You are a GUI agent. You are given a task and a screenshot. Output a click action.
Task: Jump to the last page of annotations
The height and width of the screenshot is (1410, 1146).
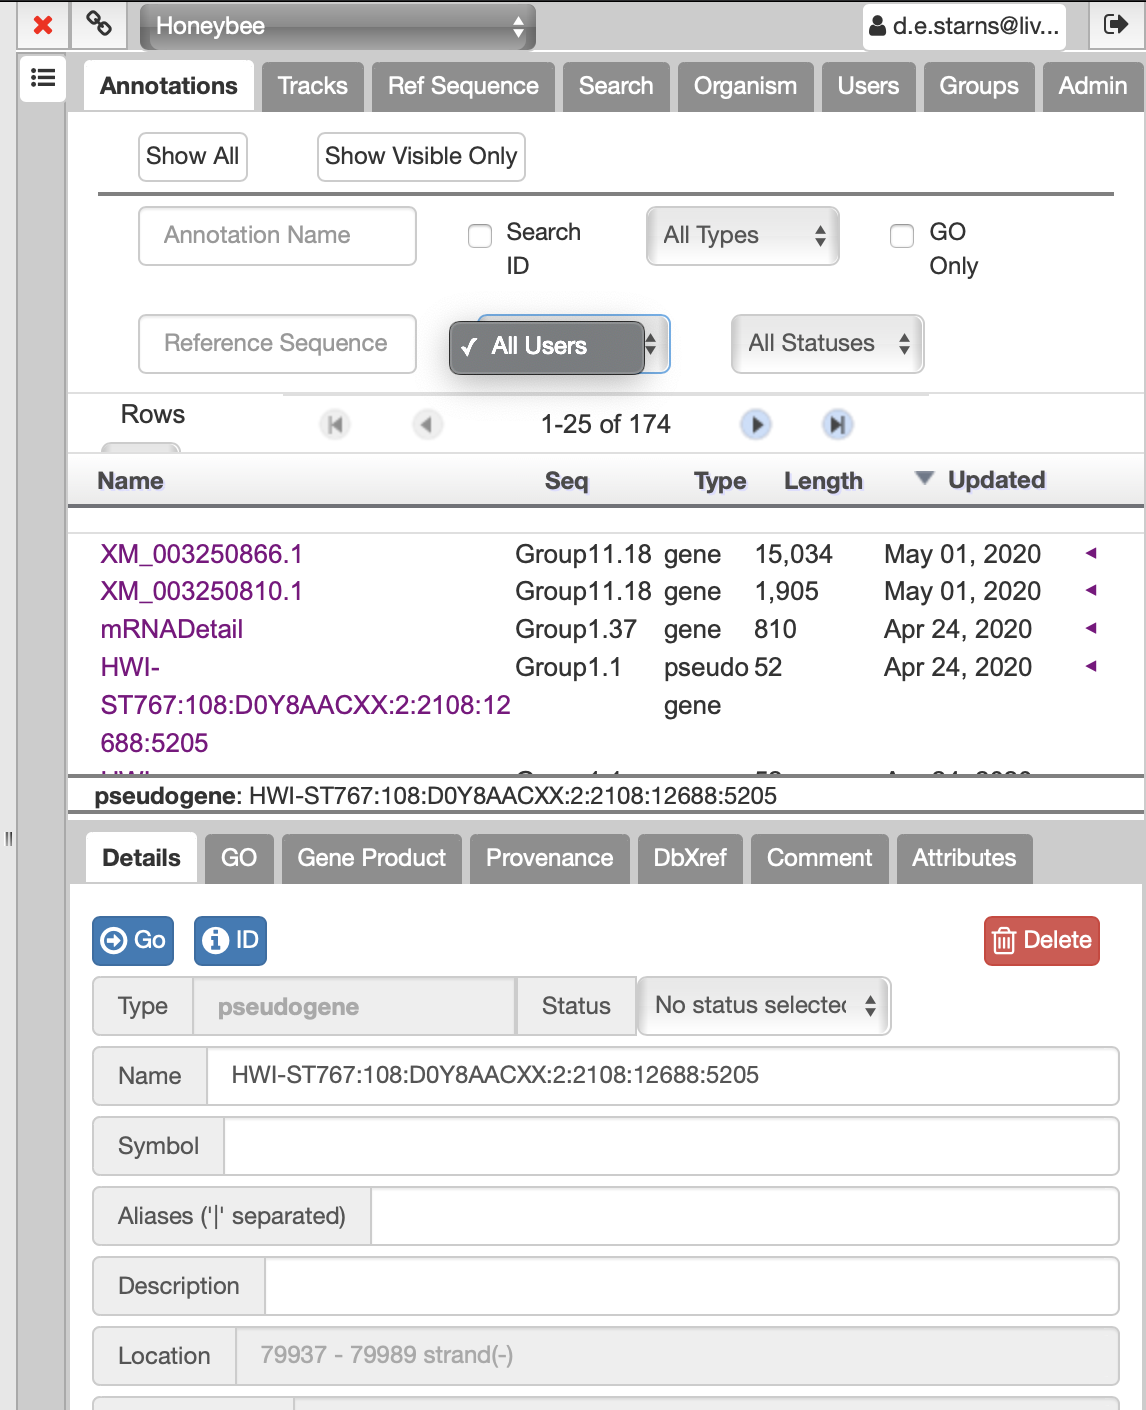click(839, 424)
